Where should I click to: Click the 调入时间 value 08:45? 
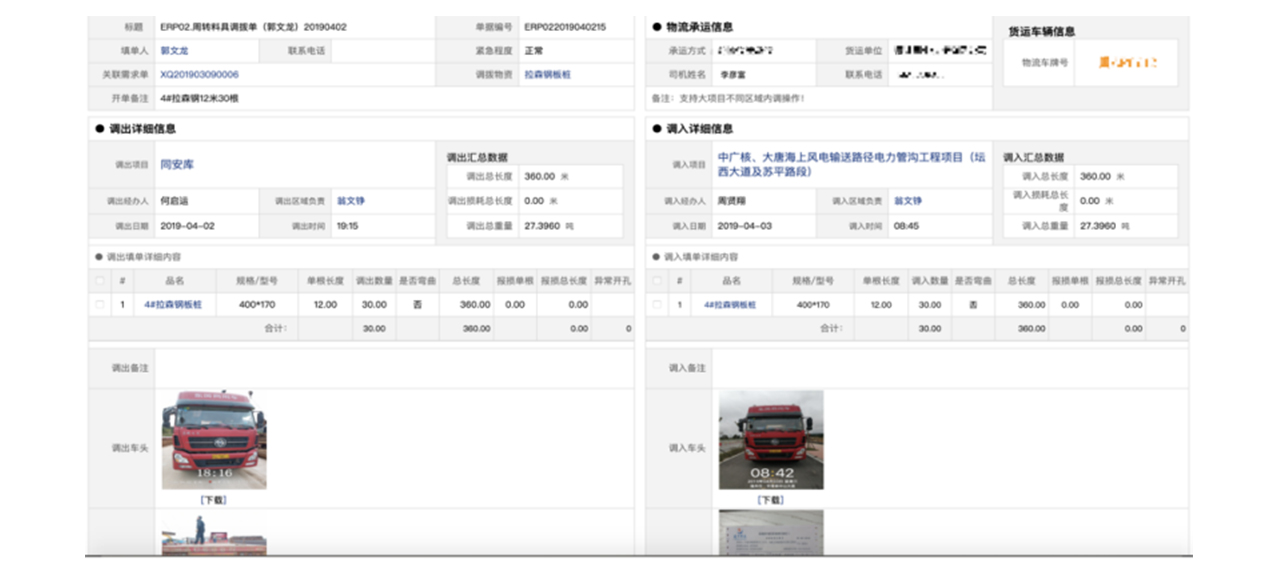(x=905, y=226)
